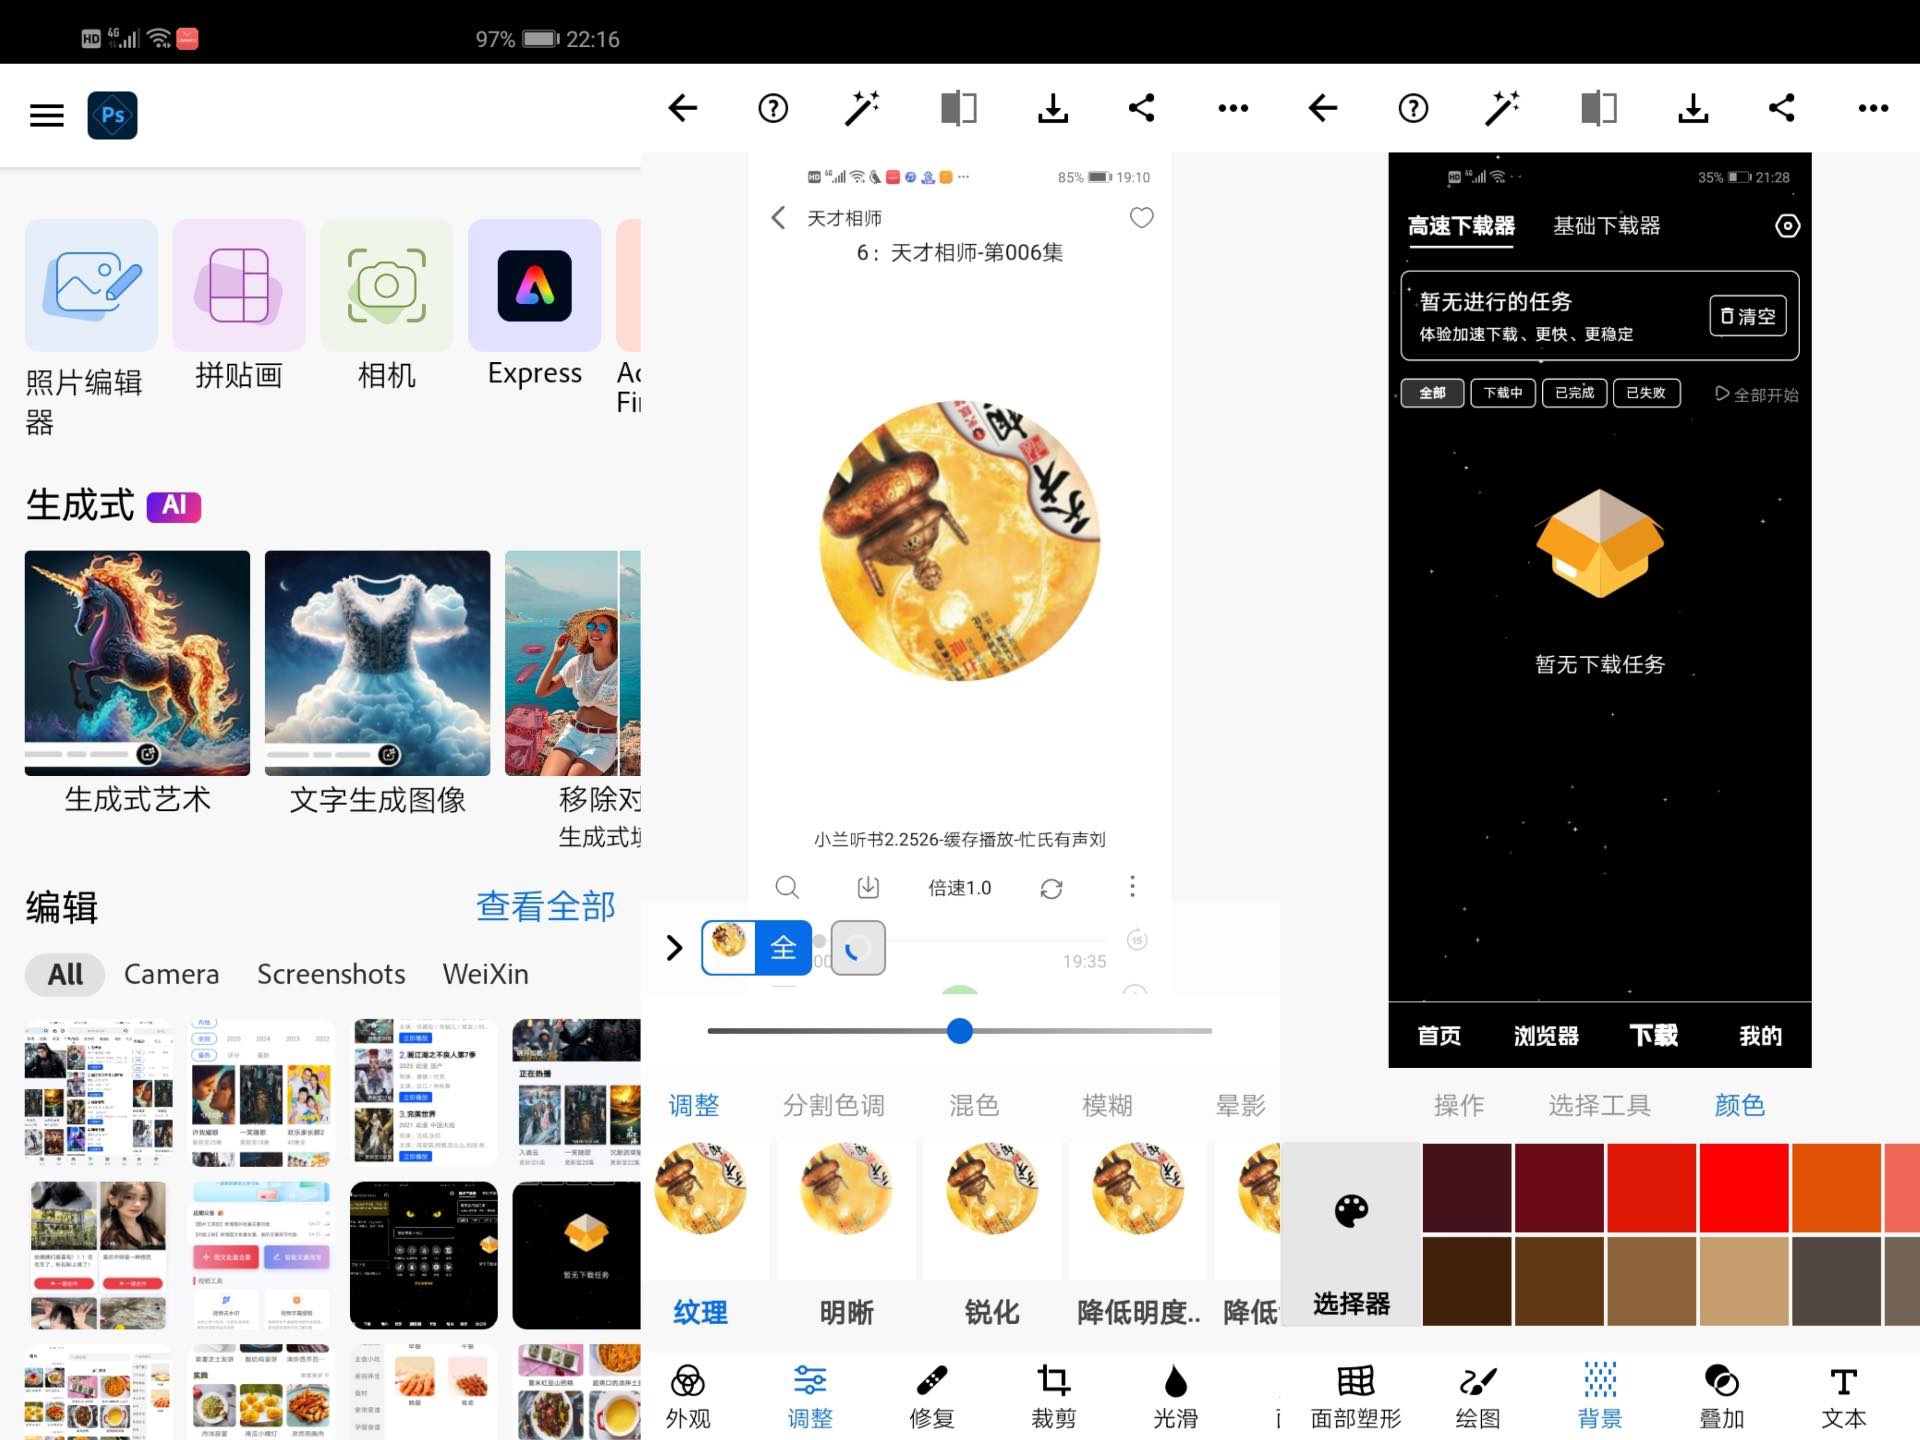Viewport: 1920px width, 1440px height.
Task: Select the 裁剪 crop tool
Action: 1053,1395
